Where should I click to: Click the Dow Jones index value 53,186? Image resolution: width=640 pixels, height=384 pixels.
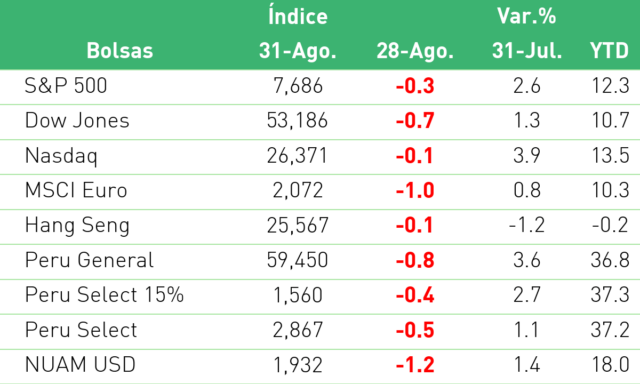click(297, 121)
